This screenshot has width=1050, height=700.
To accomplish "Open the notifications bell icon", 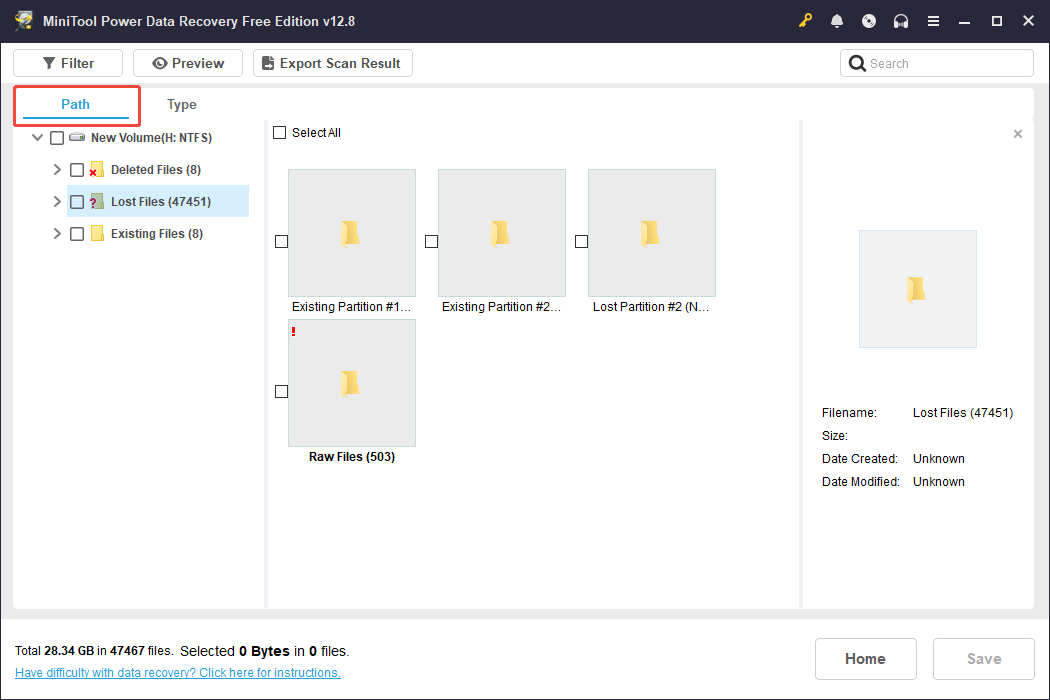I will (837, 20).
